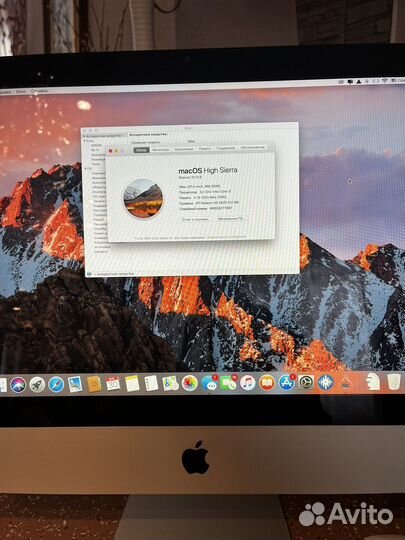The image size is (405, 540).
Task: Open the Mail stamp icon in Dock
Action: coord(75,384)
